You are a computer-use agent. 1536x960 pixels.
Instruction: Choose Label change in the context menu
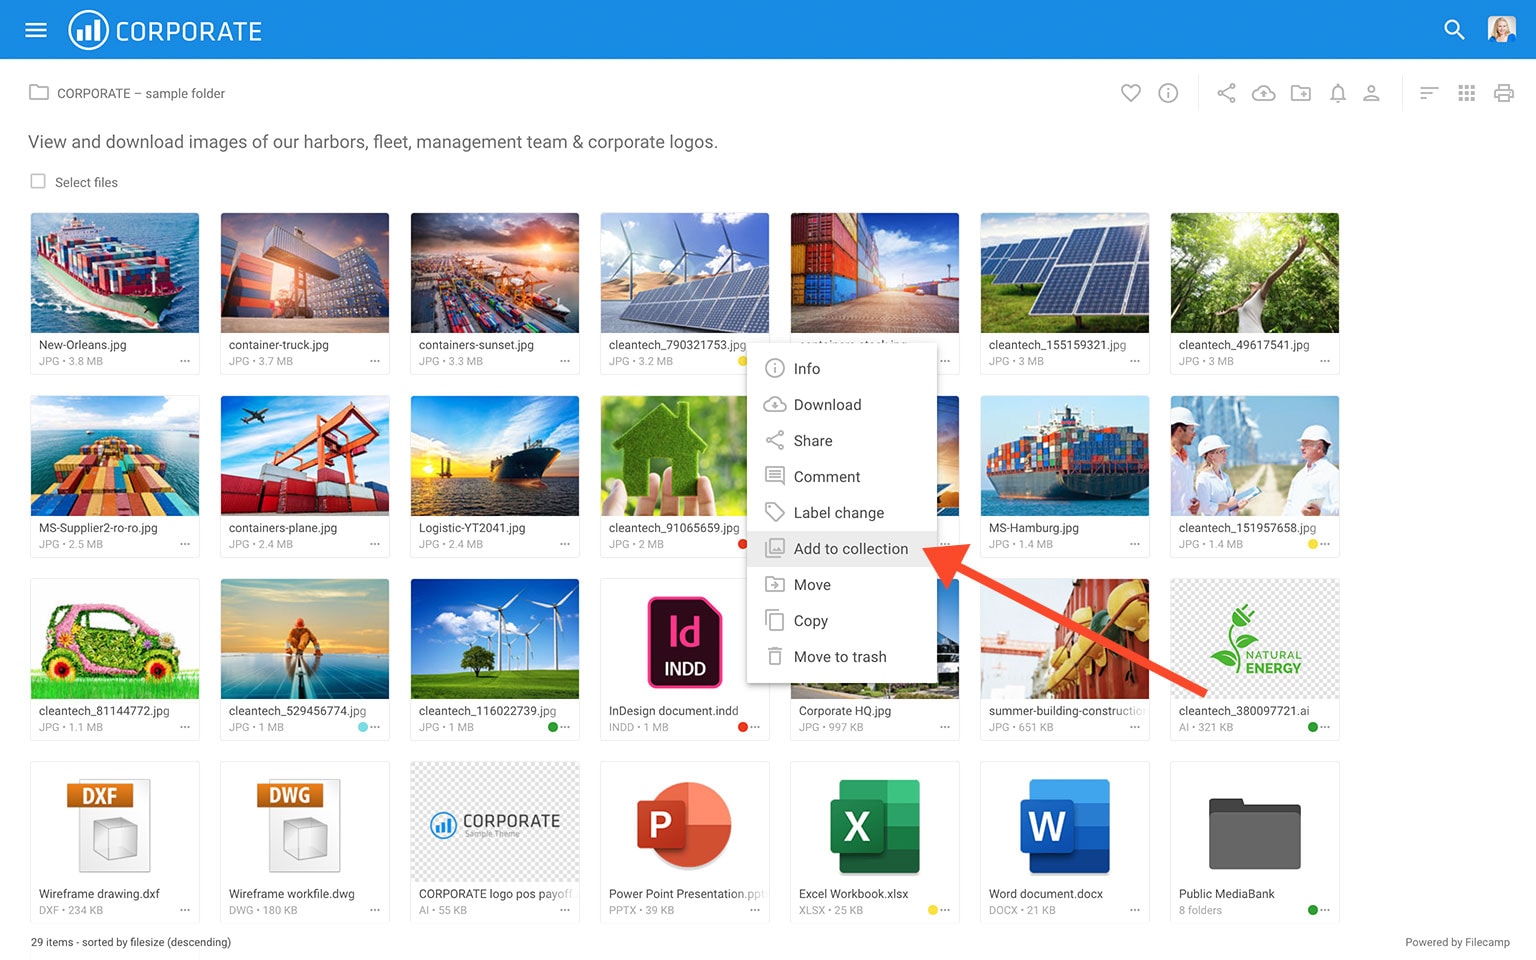click(x=842, y=512)
